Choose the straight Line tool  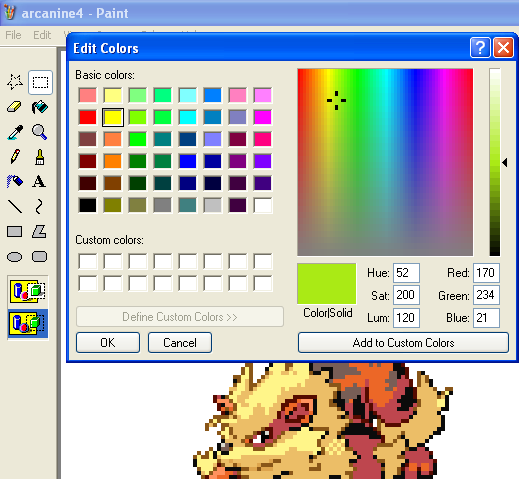(15, 207)
